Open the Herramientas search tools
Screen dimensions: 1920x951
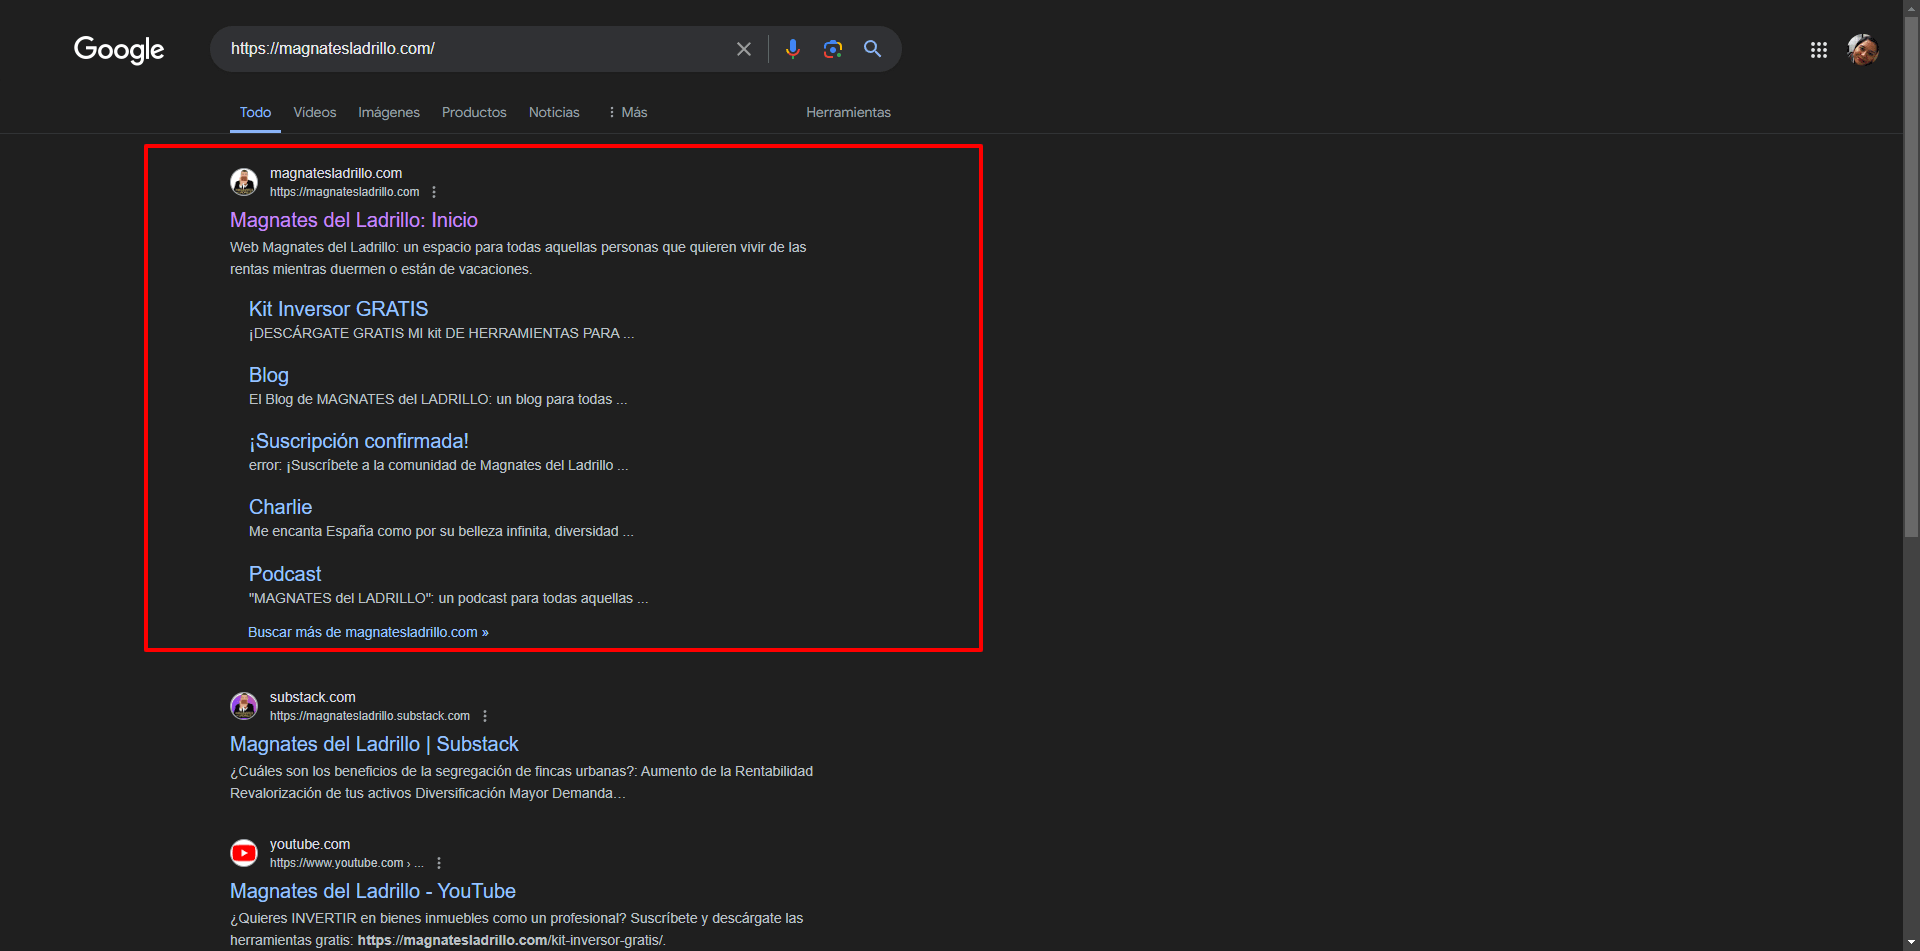click(x=848, y=112)
